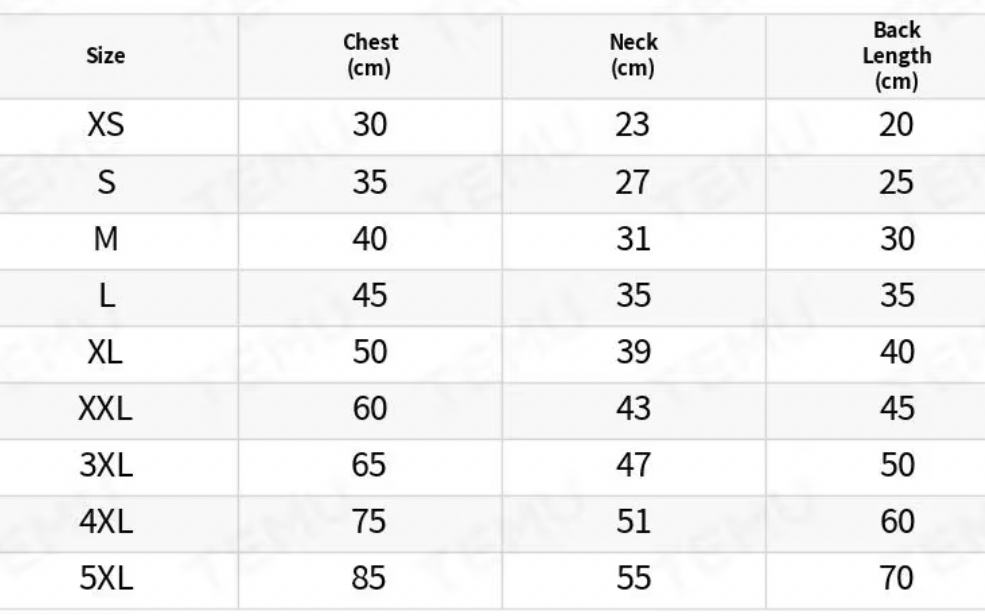Click chest value 60 for XXL
Image resolution: width=985 pixels, height=616 pixels.
[370, 409]
